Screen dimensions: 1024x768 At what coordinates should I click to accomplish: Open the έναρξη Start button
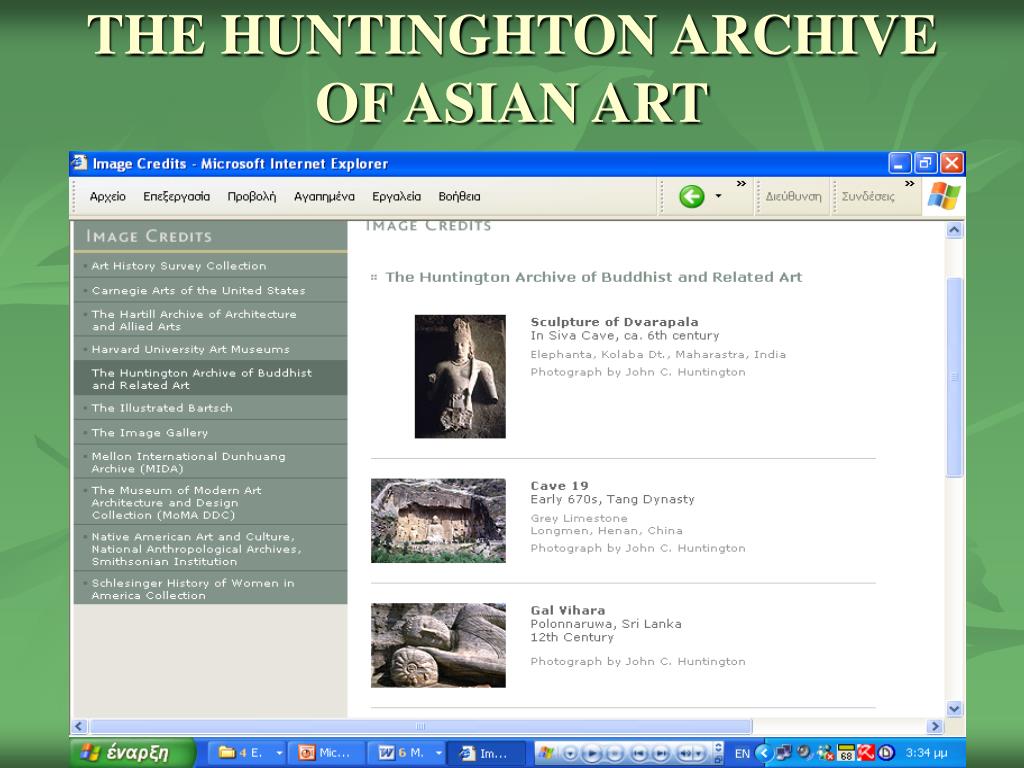133,753
